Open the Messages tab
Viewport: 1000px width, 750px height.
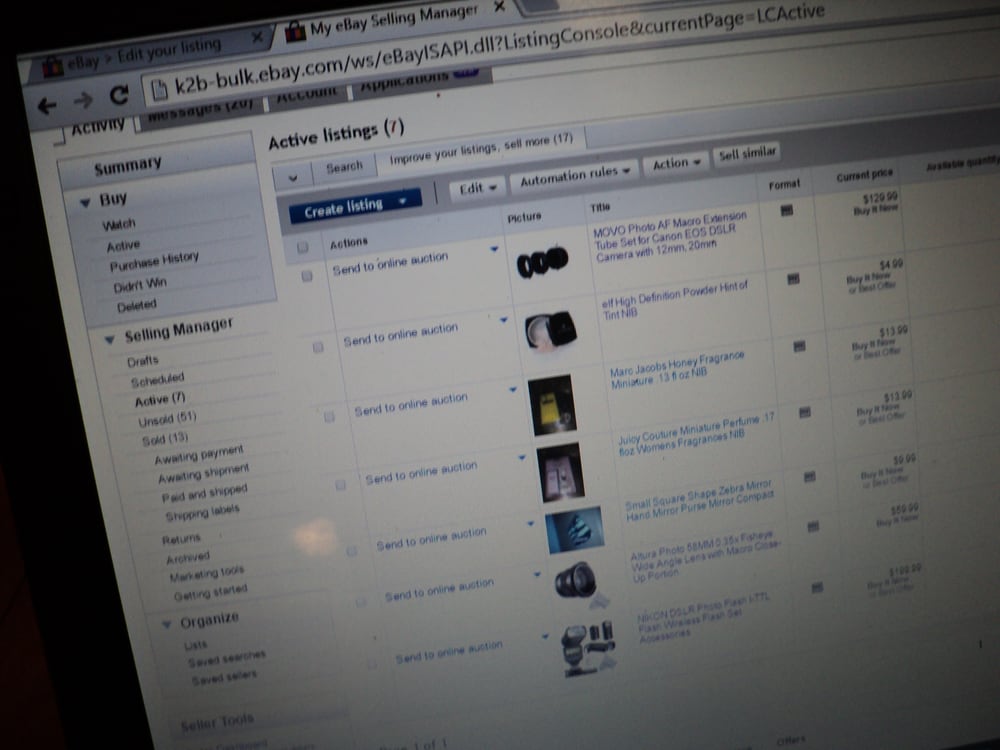point(200,110)
